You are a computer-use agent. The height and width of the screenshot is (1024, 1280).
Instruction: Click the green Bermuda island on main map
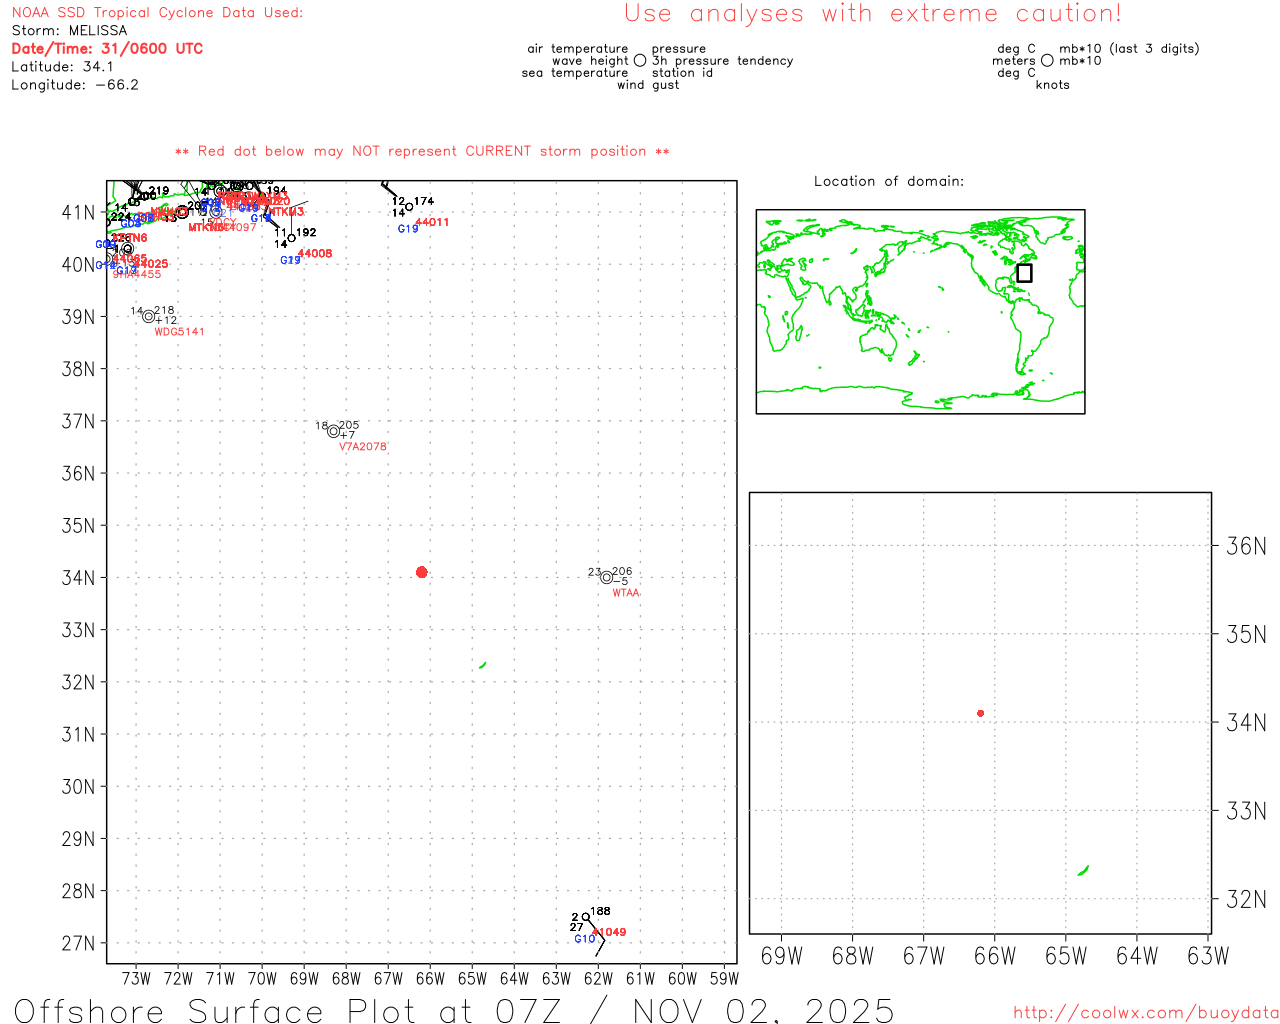pyautogui.click(x=483, y=665)
